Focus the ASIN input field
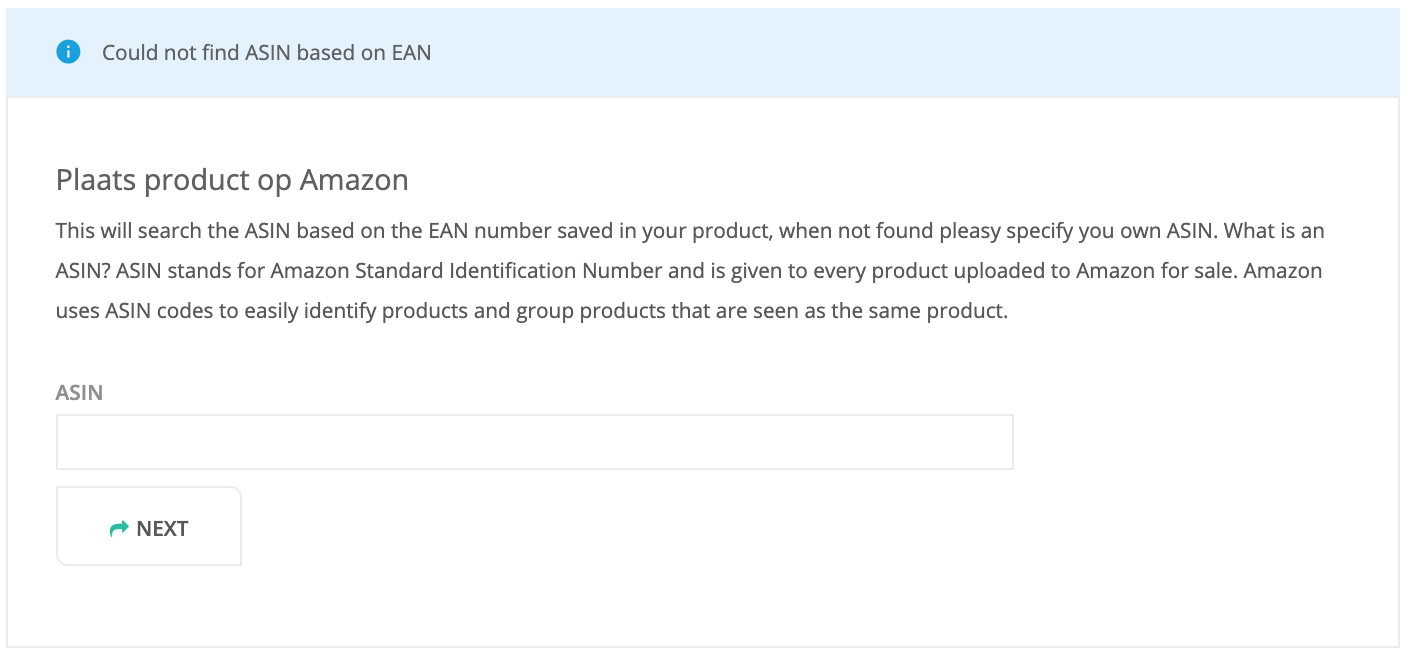This screenshot has height=656, width=1412. (534, 442)
